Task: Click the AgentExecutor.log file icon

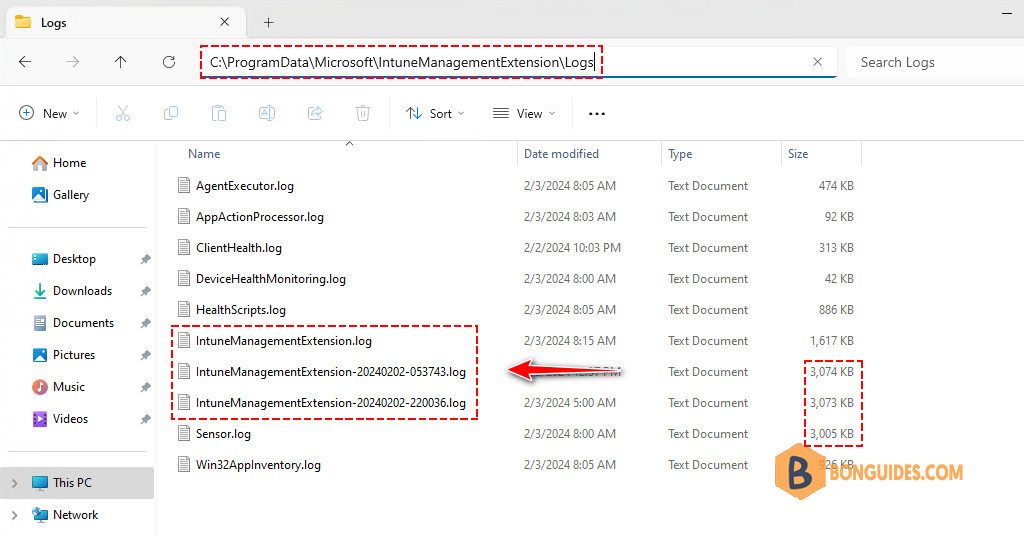Action: click(184, 186)
